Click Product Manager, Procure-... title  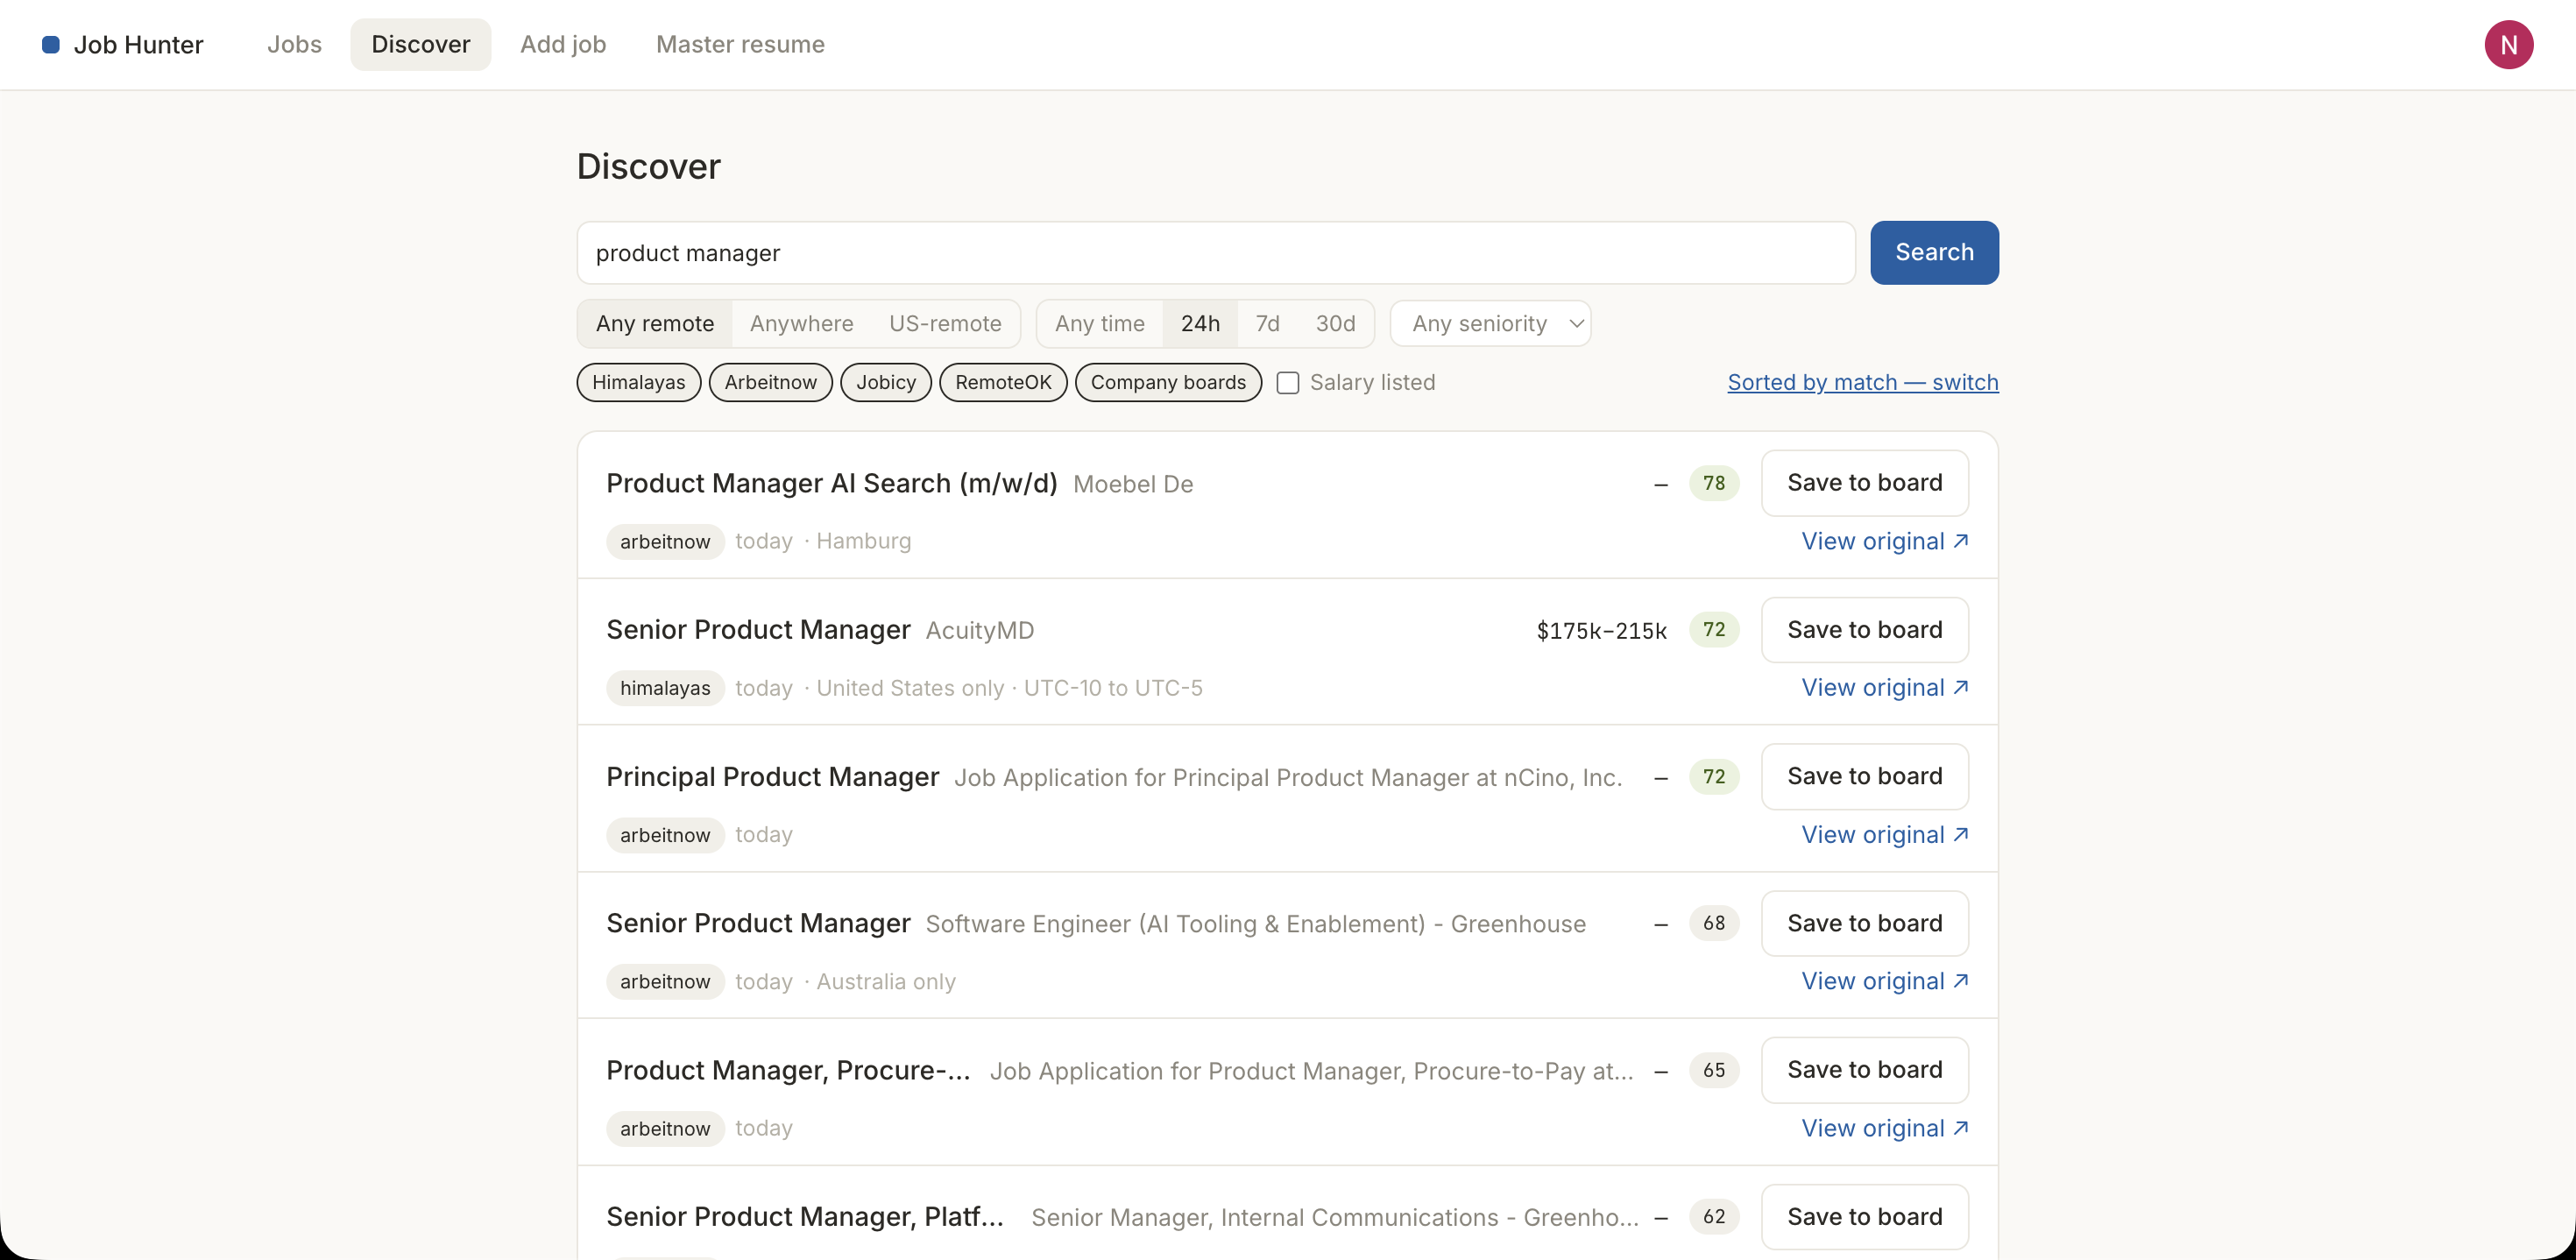pos(788,1070)
